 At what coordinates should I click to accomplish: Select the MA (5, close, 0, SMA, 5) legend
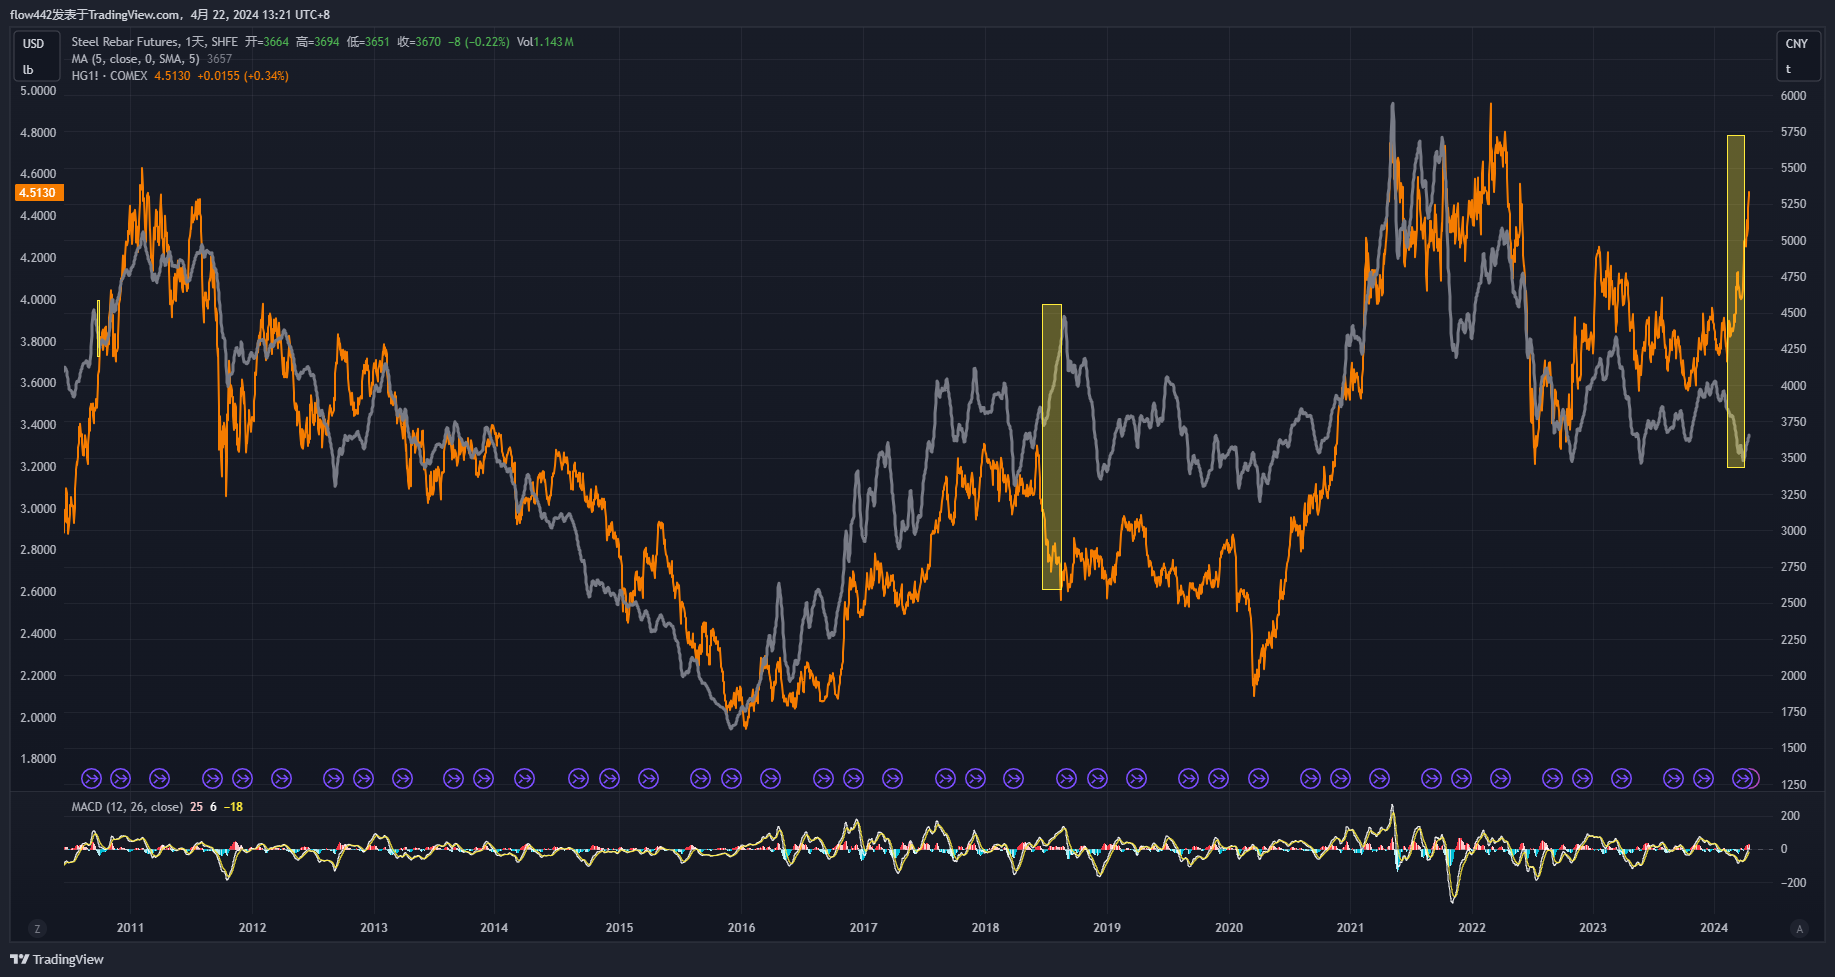point(135,59)
